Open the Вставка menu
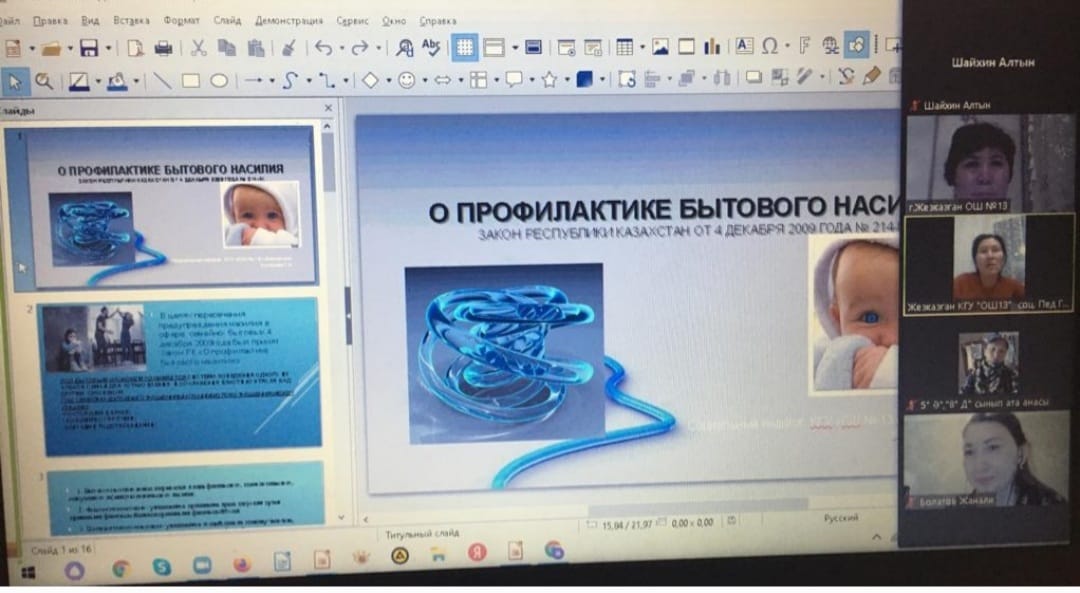The height and width of the screenshot is (593, 1080). [131, 20]
